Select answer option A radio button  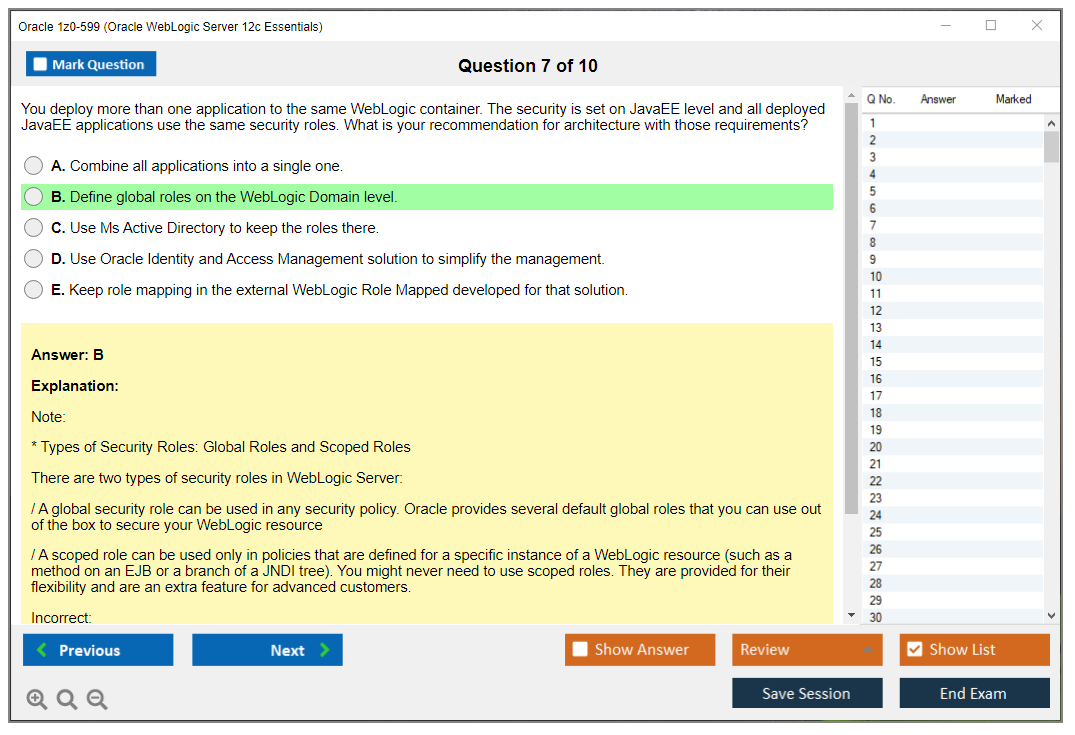point(33,165)
